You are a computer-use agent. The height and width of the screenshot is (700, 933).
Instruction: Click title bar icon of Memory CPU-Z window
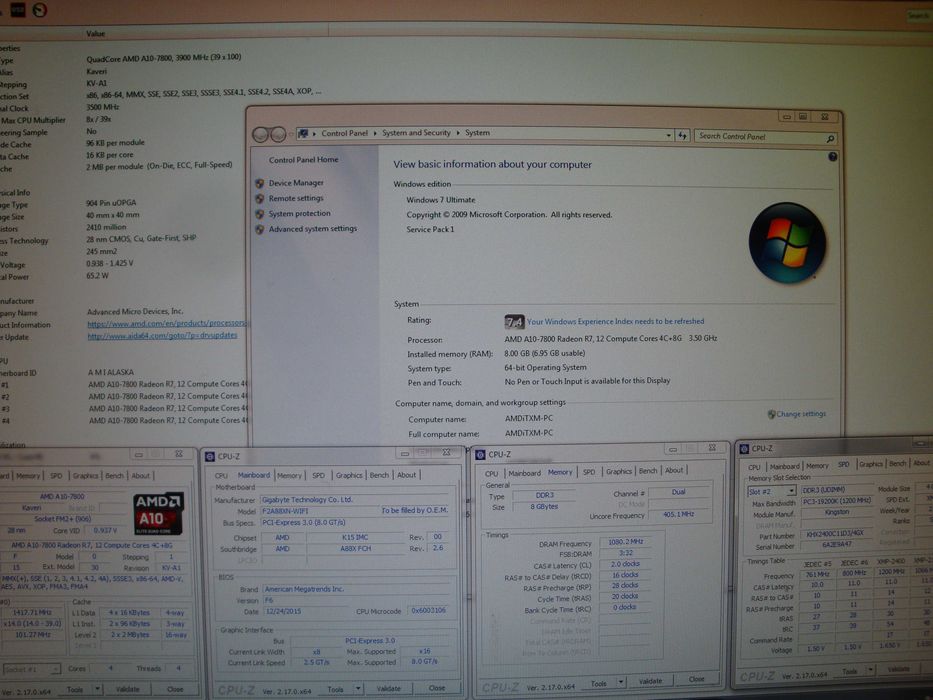coord(480,455)
